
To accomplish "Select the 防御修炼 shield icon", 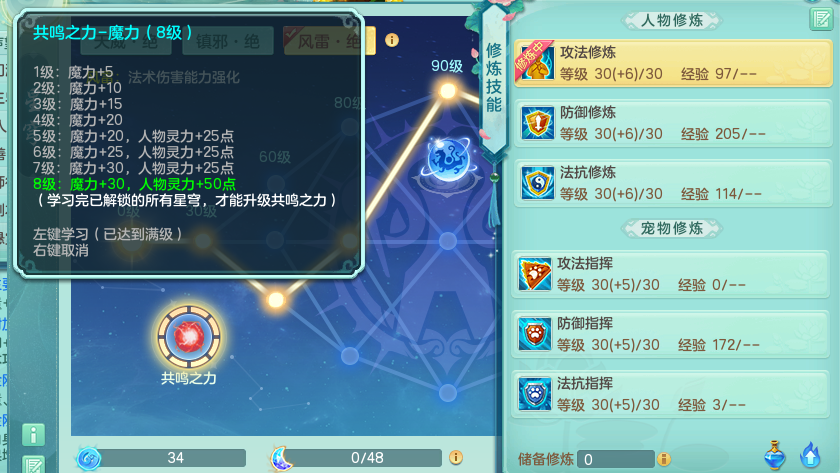I will tap(537, 123).
